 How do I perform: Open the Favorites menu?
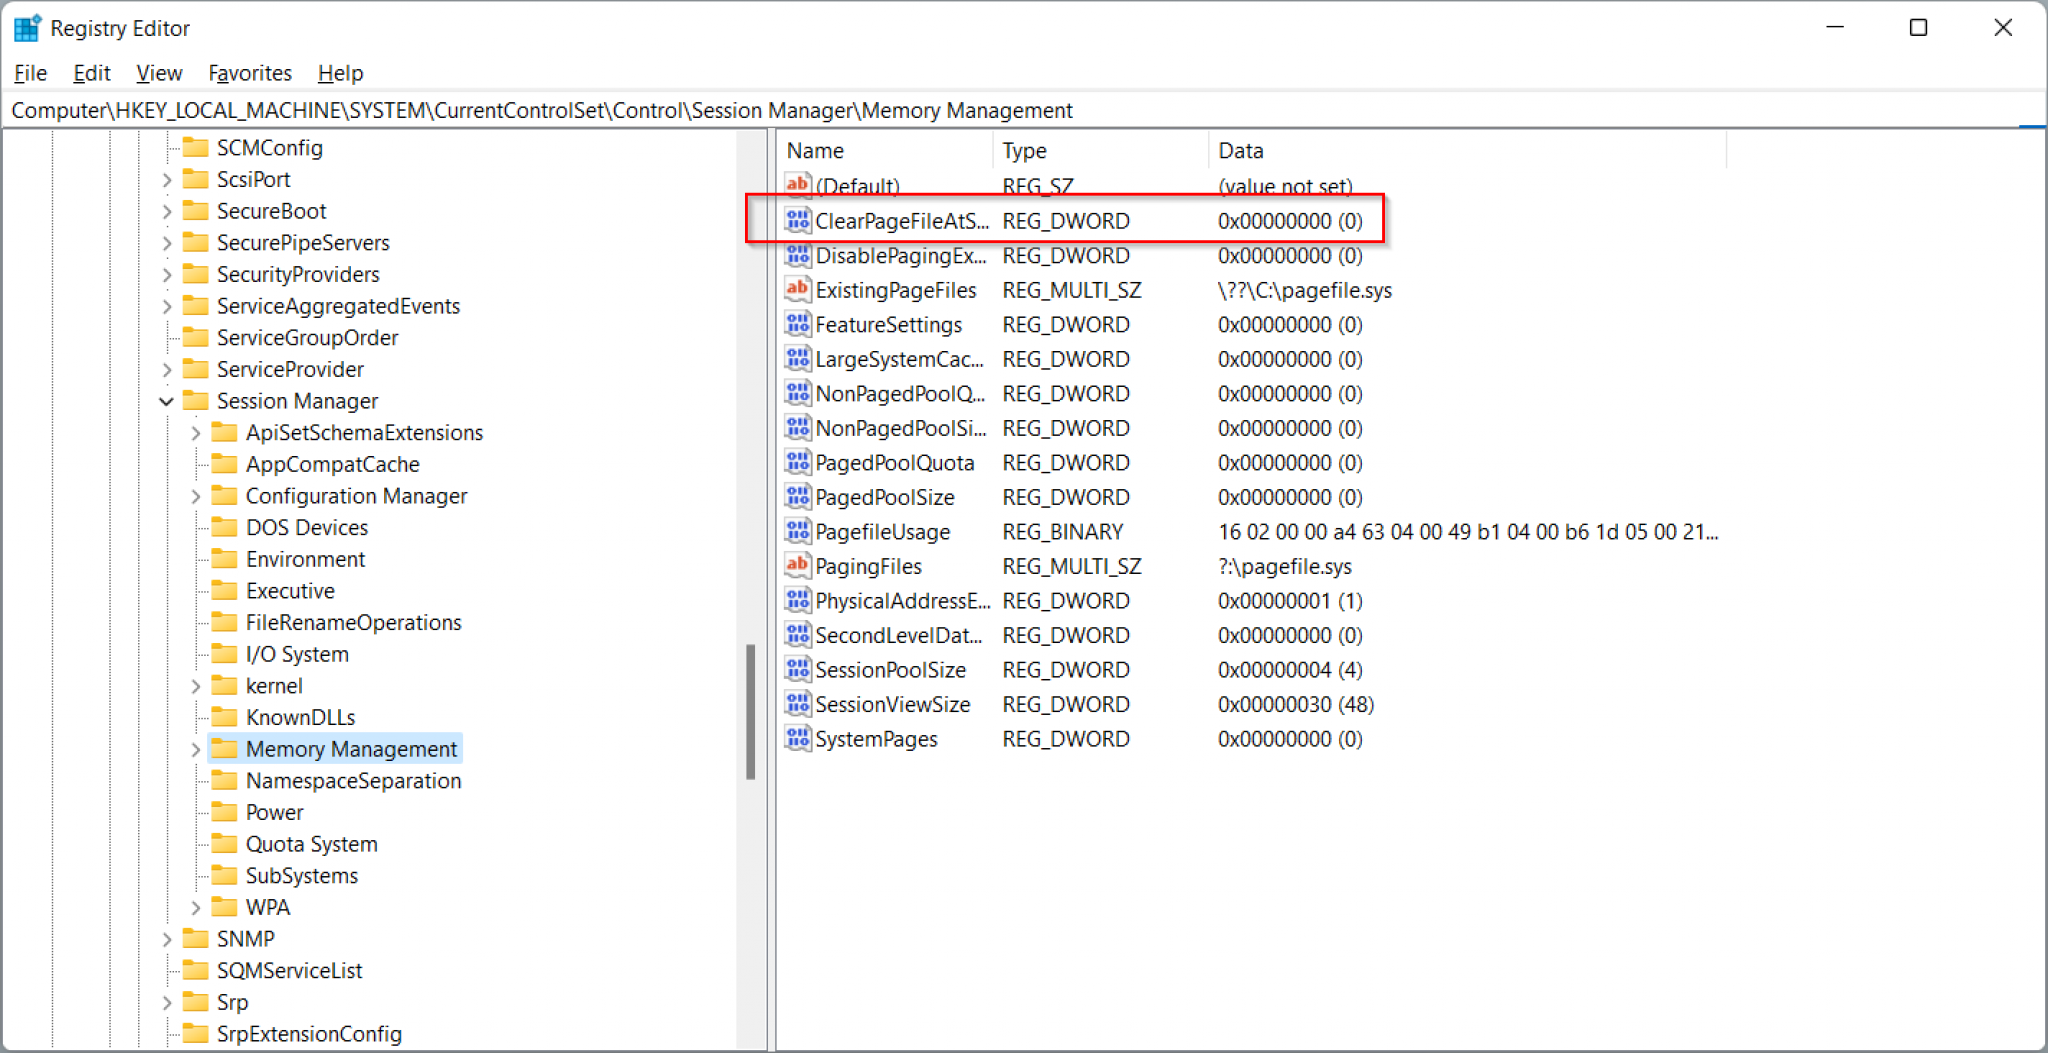250,72
